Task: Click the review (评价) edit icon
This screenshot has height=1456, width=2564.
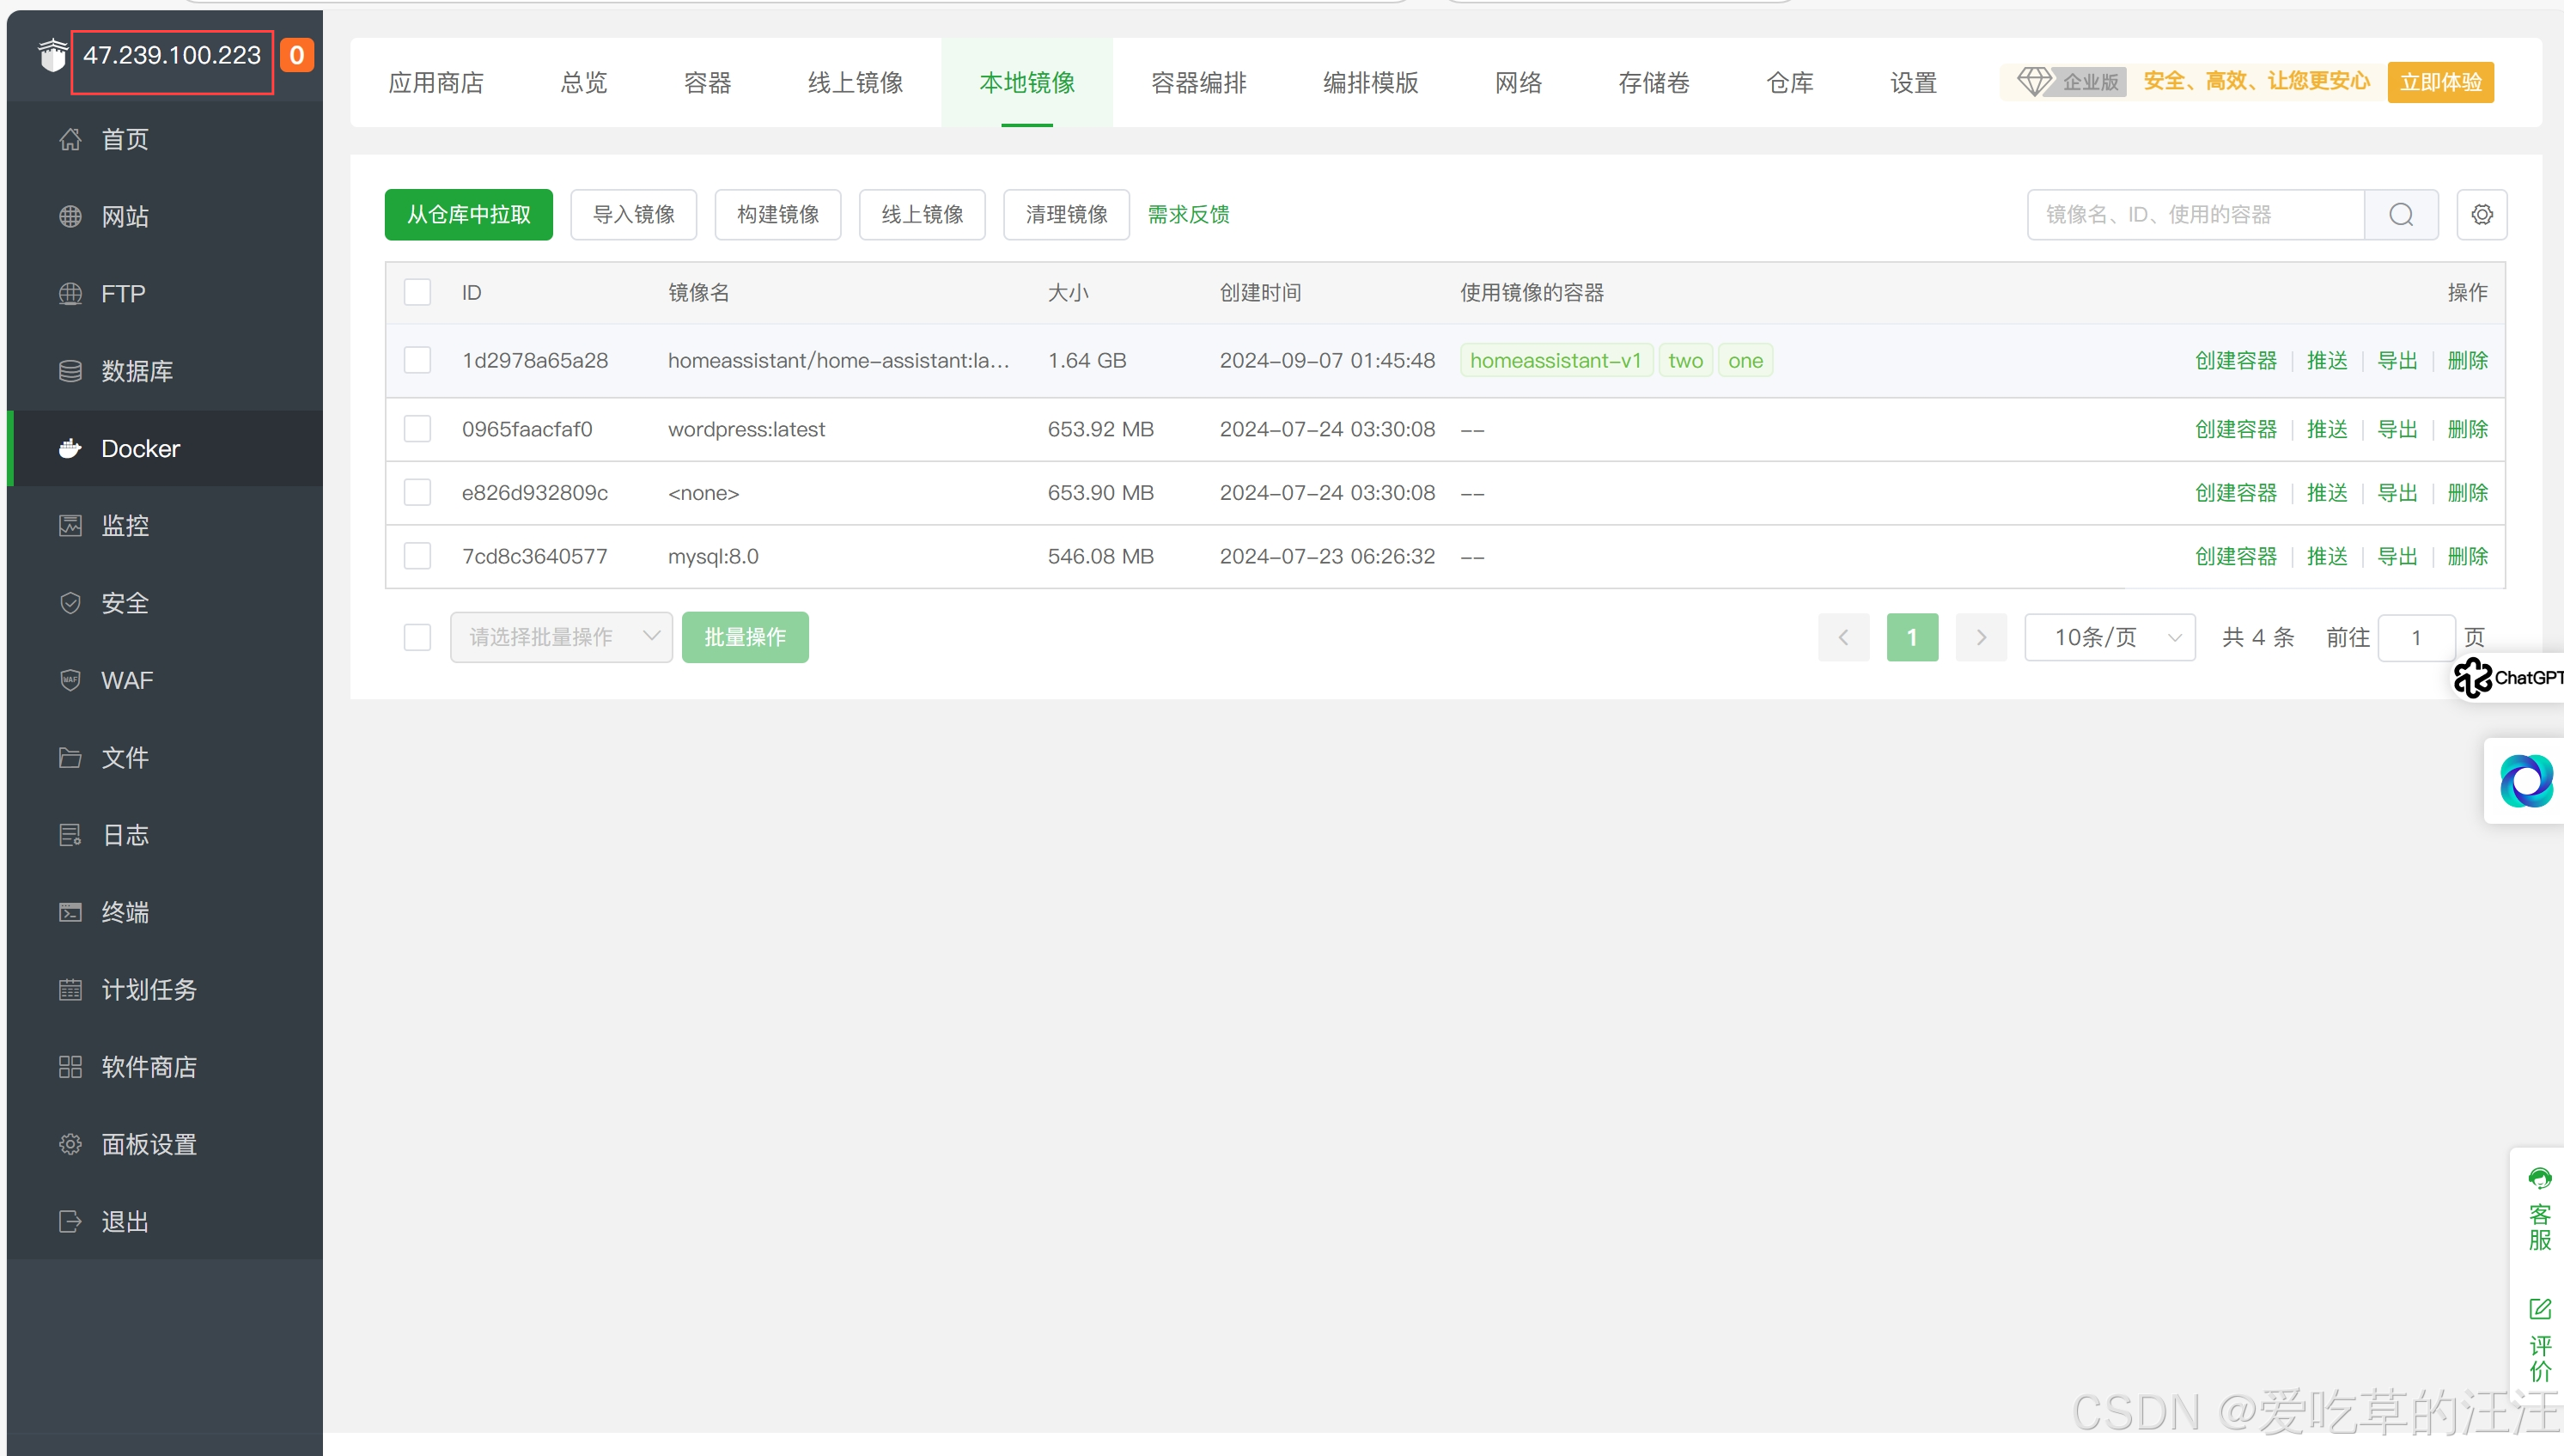Action: 2539,1309
